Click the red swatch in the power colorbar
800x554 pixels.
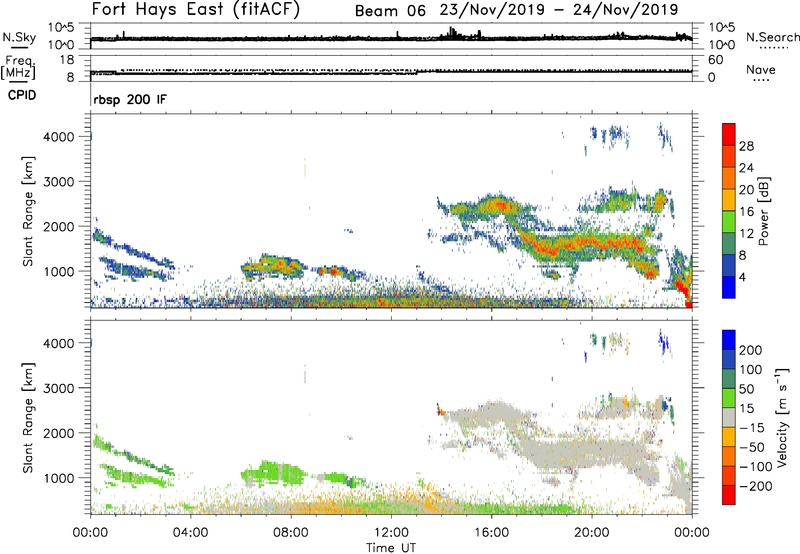(x=729, y=134)
